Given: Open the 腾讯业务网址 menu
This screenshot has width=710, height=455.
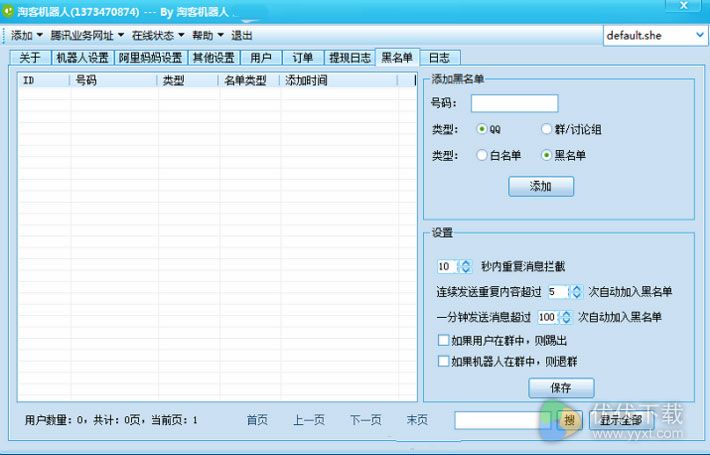Looking at the screenshot, I should (x=87, y=35).
